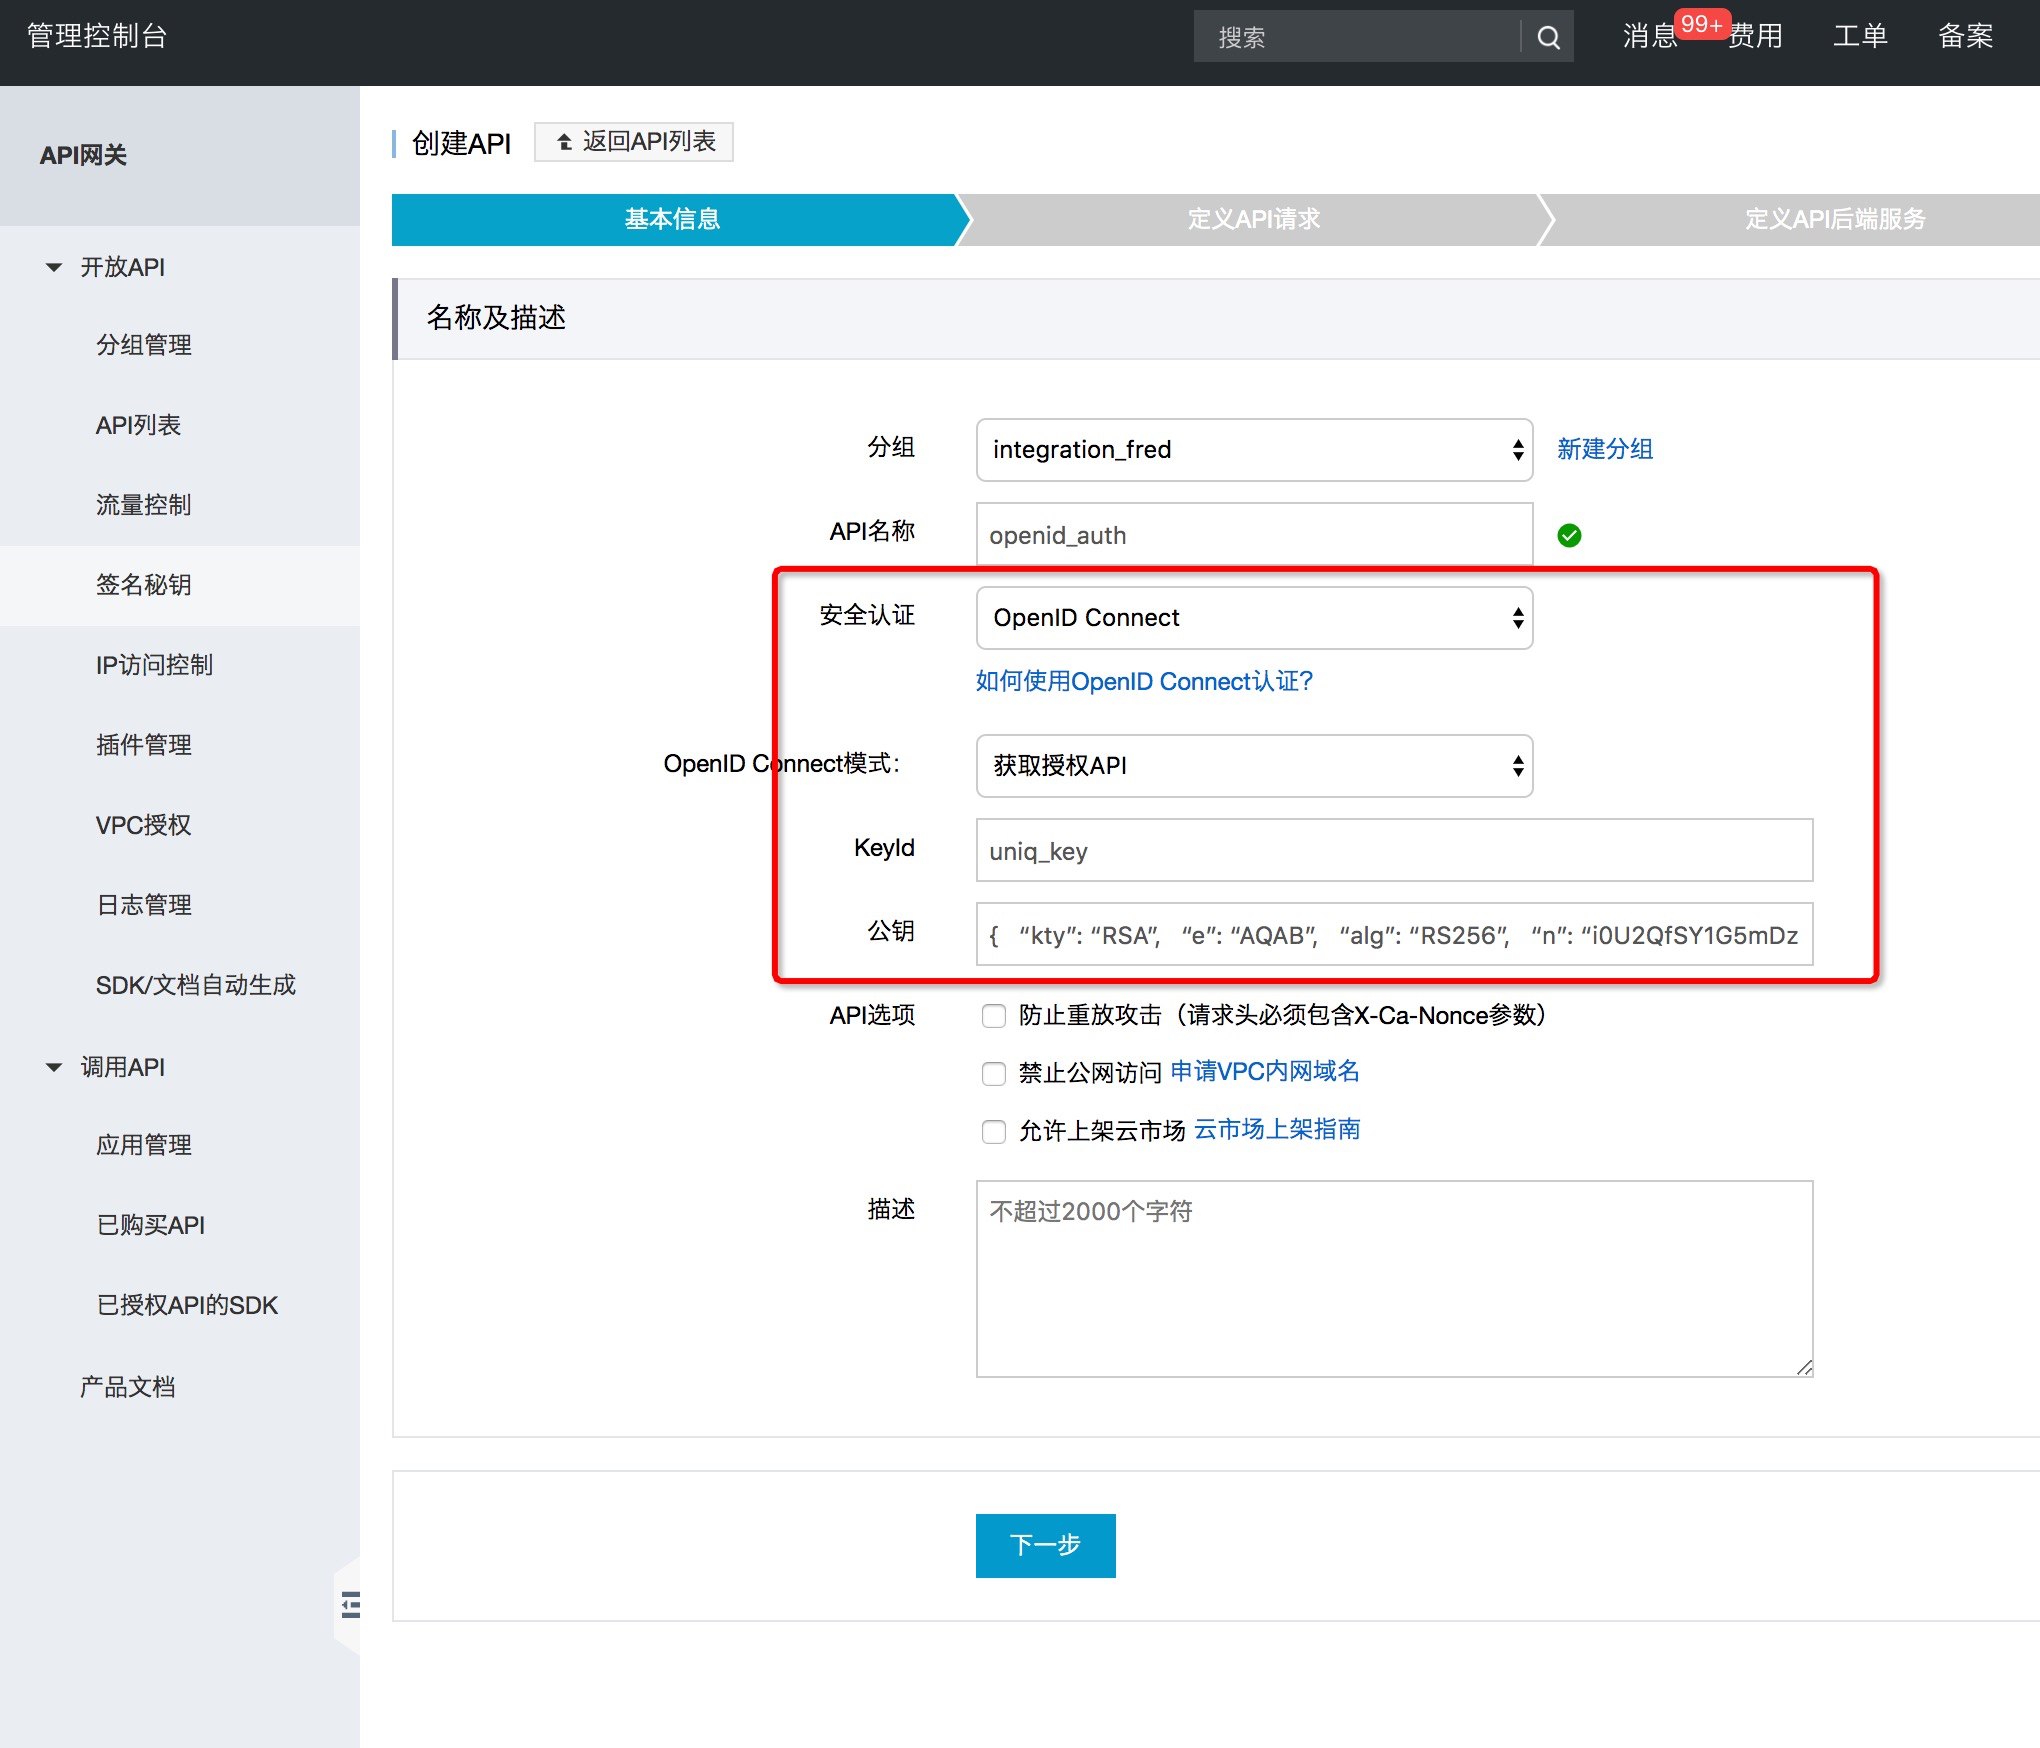Focus the KeyId input field
The image size is (2040, 1748).
coord(1394,850)
